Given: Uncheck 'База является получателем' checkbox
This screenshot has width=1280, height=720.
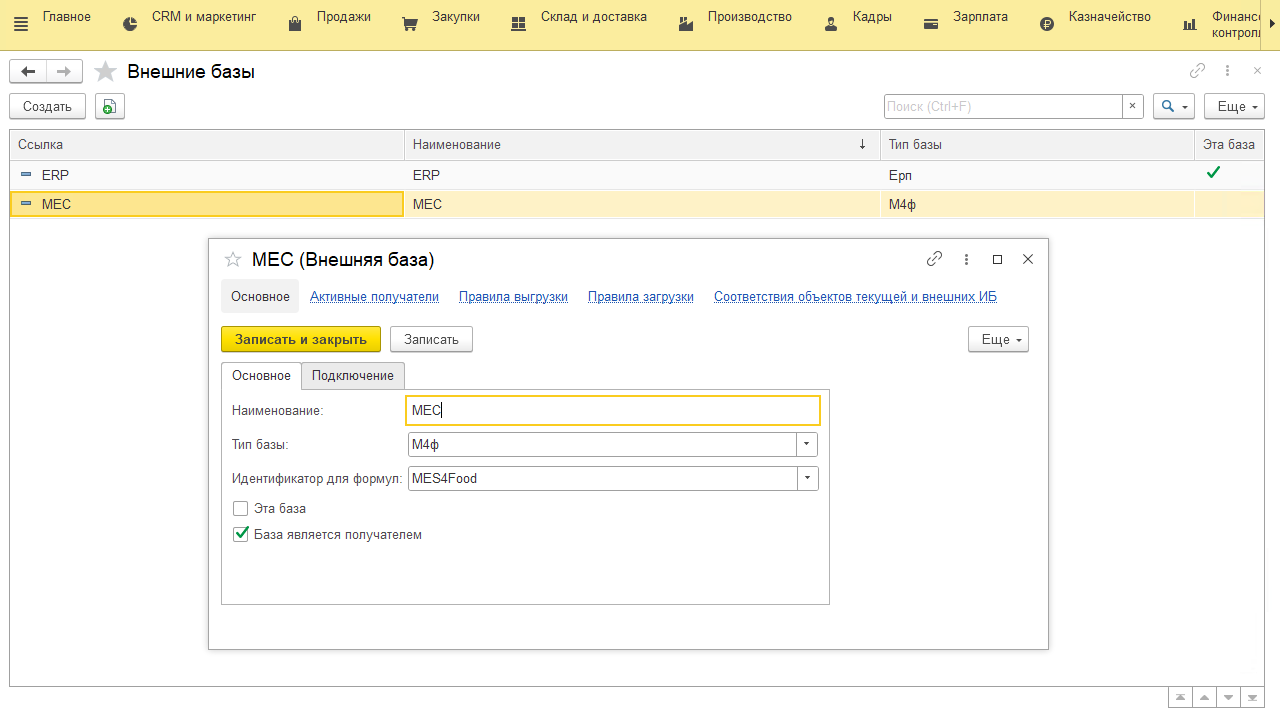Looking at the screenshot, I should 240,534.
